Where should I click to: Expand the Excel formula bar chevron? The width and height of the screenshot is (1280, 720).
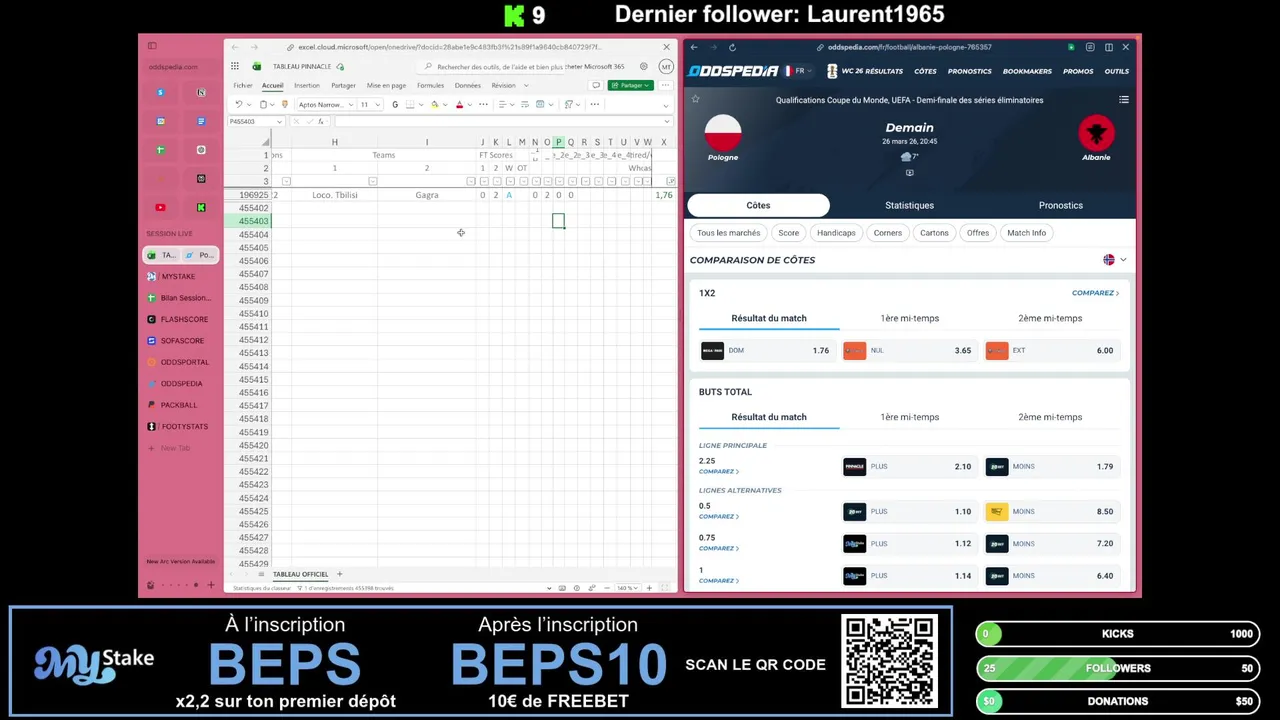click(666, 121)
